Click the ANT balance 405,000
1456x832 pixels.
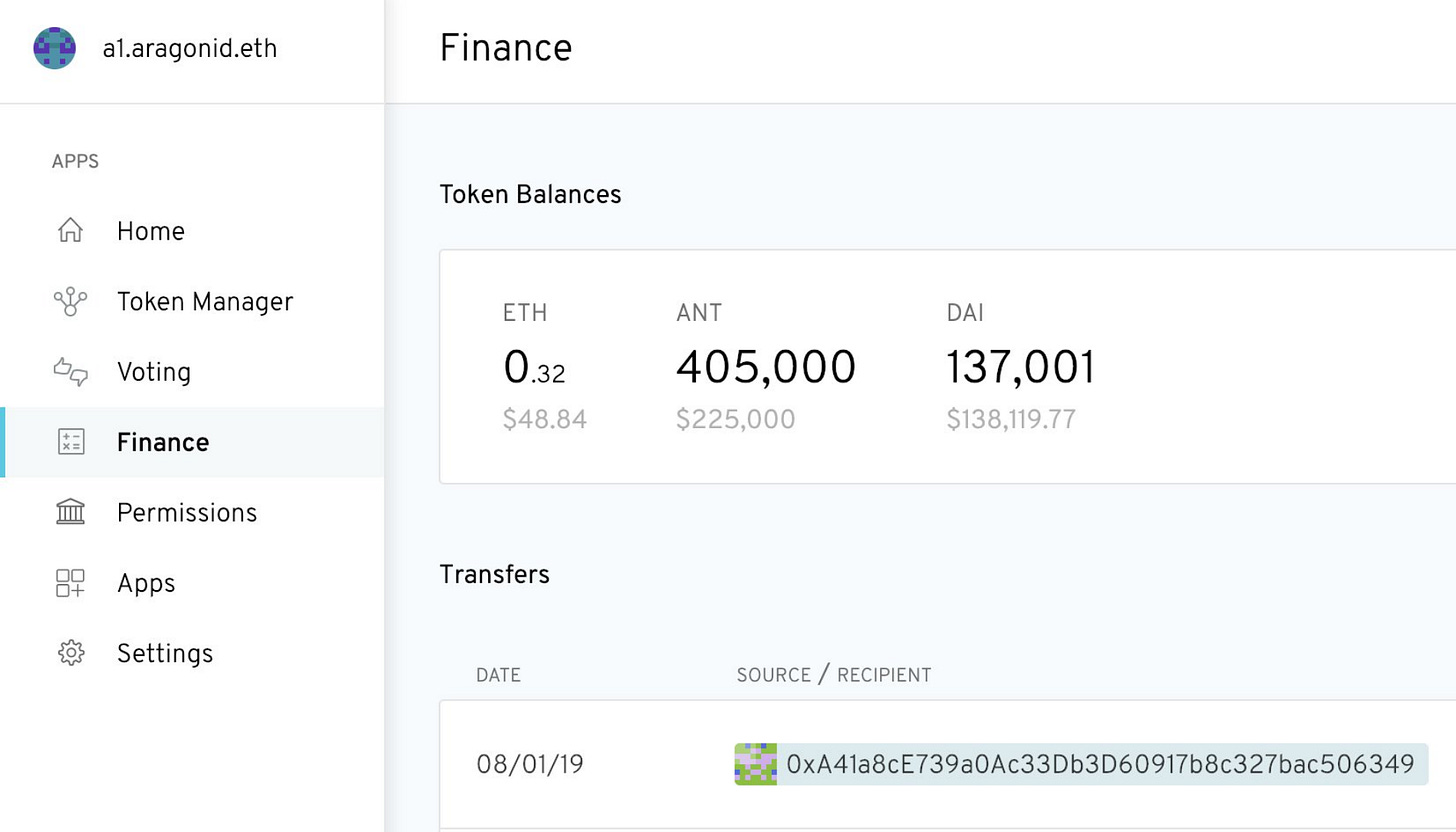[x=766, y=367]
